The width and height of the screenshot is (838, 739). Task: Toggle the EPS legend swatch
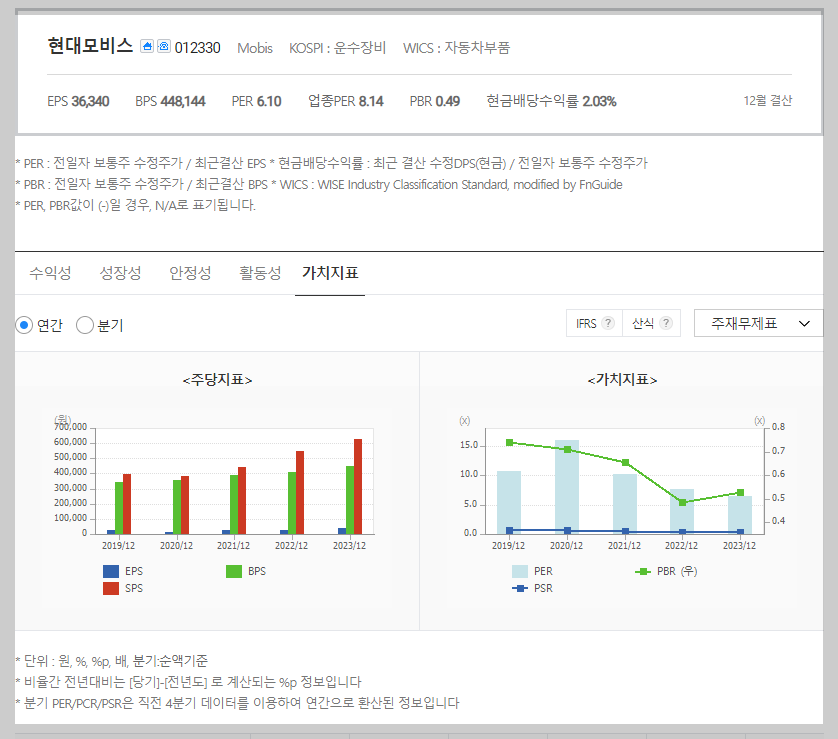[111, 571]
